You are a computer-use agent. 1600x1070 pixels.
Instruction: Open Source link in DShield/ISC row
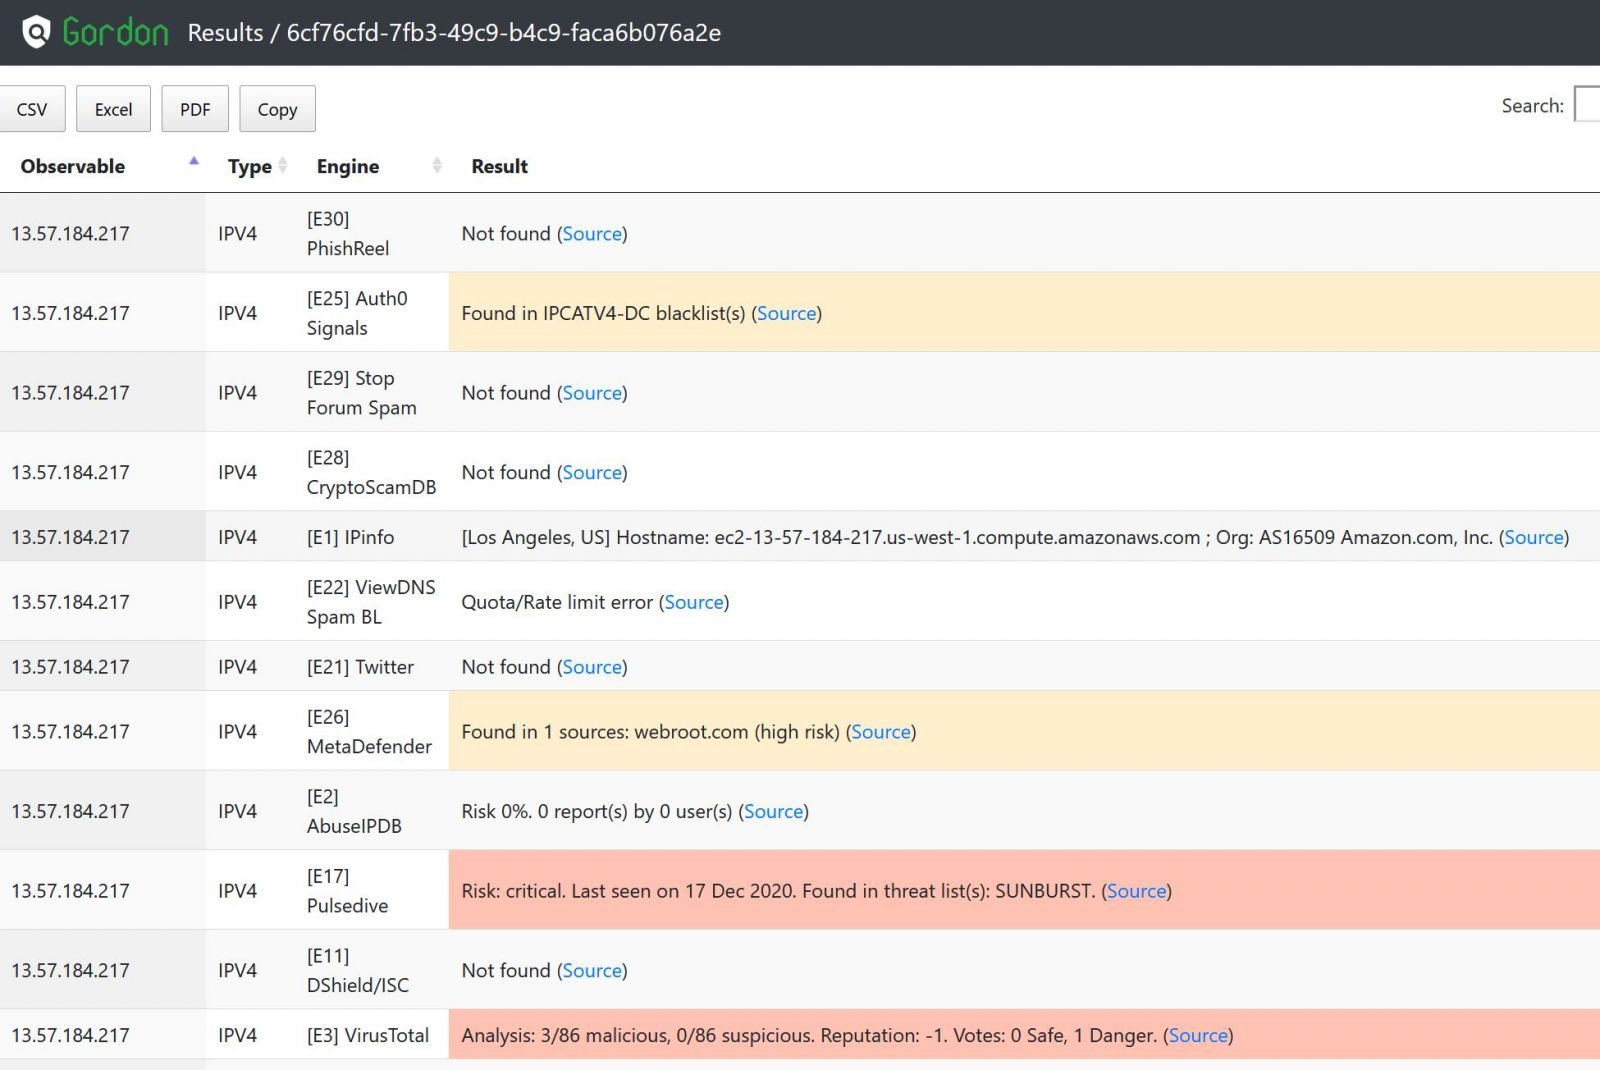click(x=592, y=970)
